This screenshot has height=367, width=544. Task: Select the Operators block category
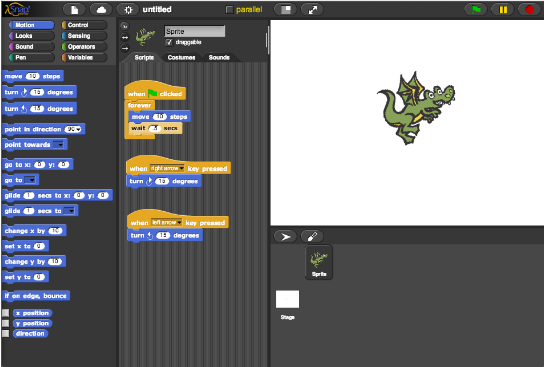click(x=84, y=46)
